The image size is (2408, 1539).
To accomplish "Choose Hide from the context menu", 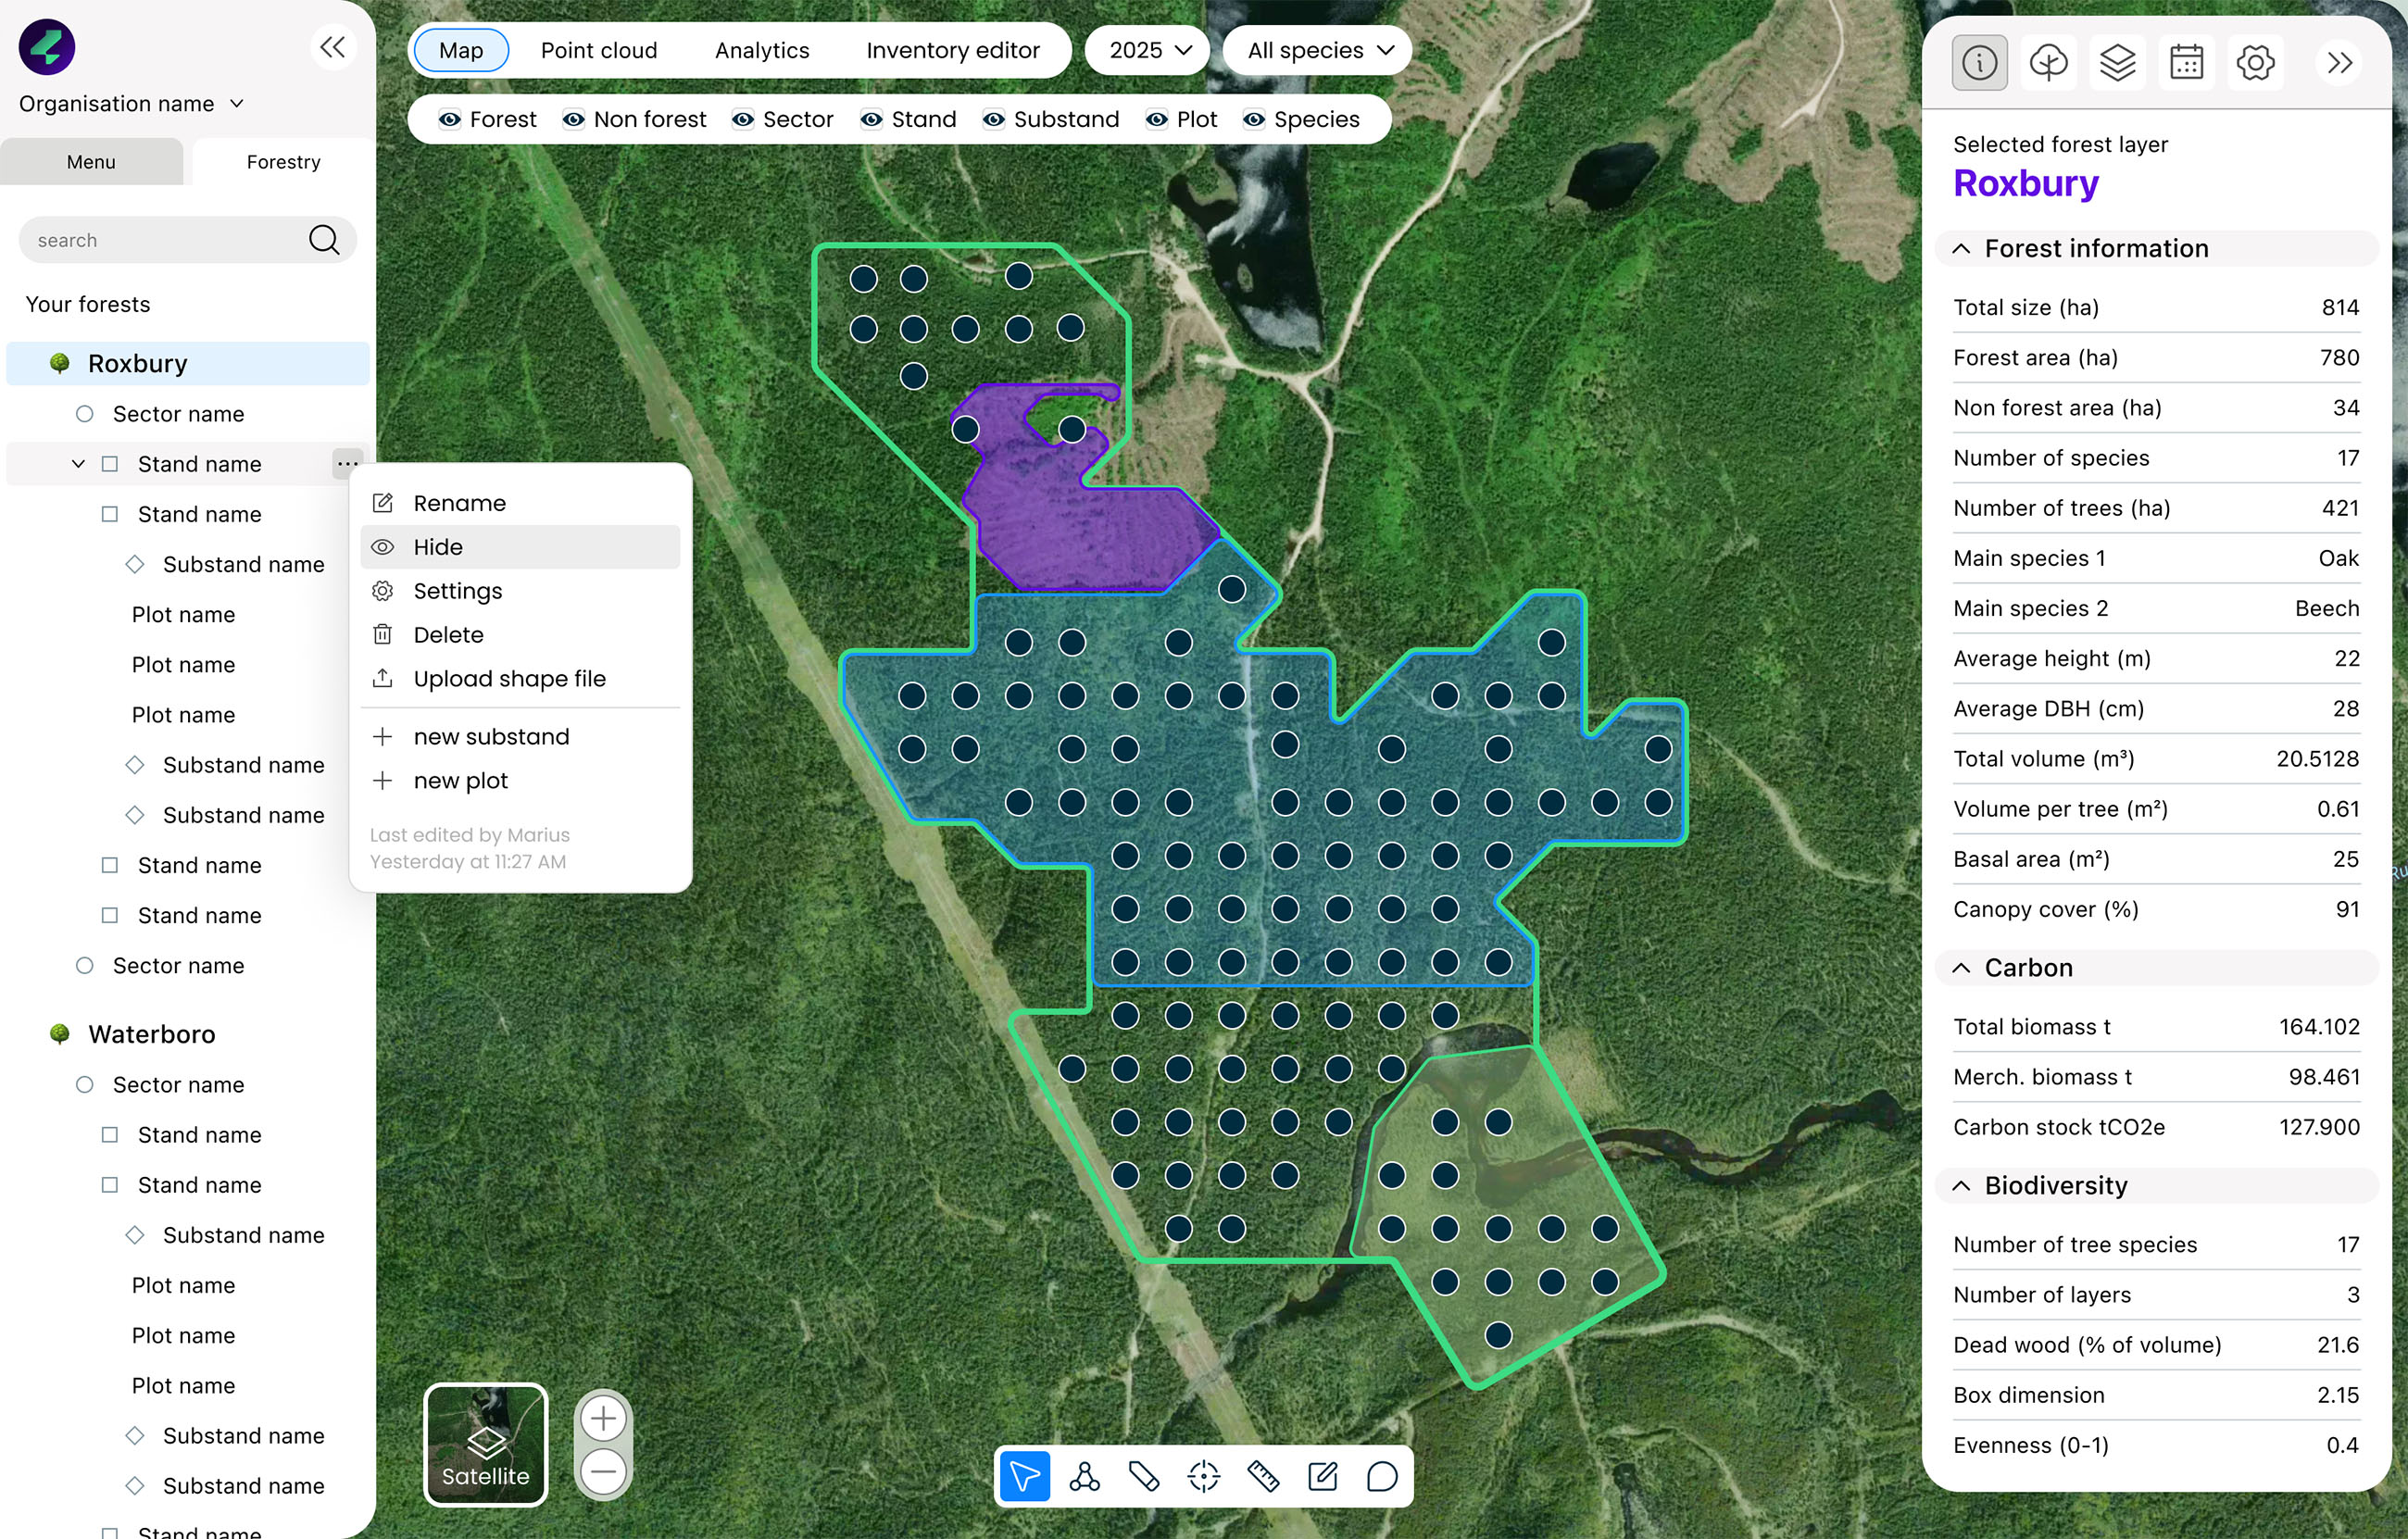I will [438, 547].
